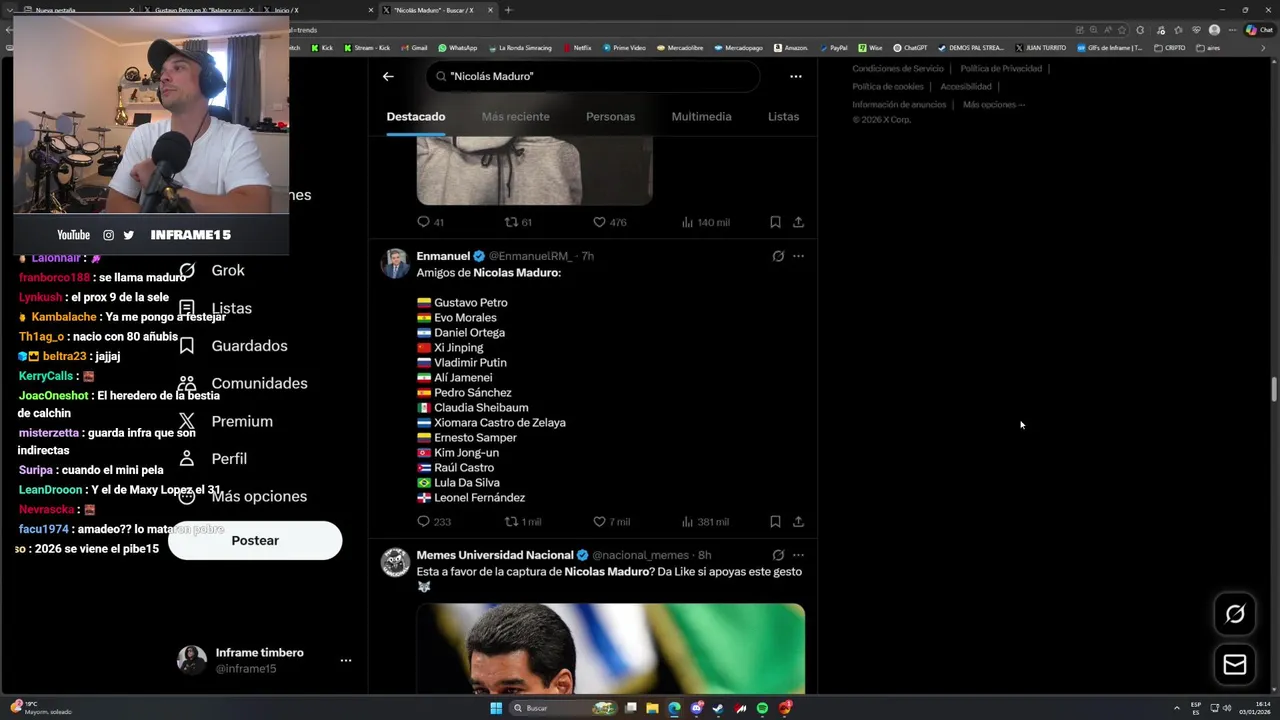Click the taskbar Buscar search box
Screen dimensions: 1280x720
point(564,708)
